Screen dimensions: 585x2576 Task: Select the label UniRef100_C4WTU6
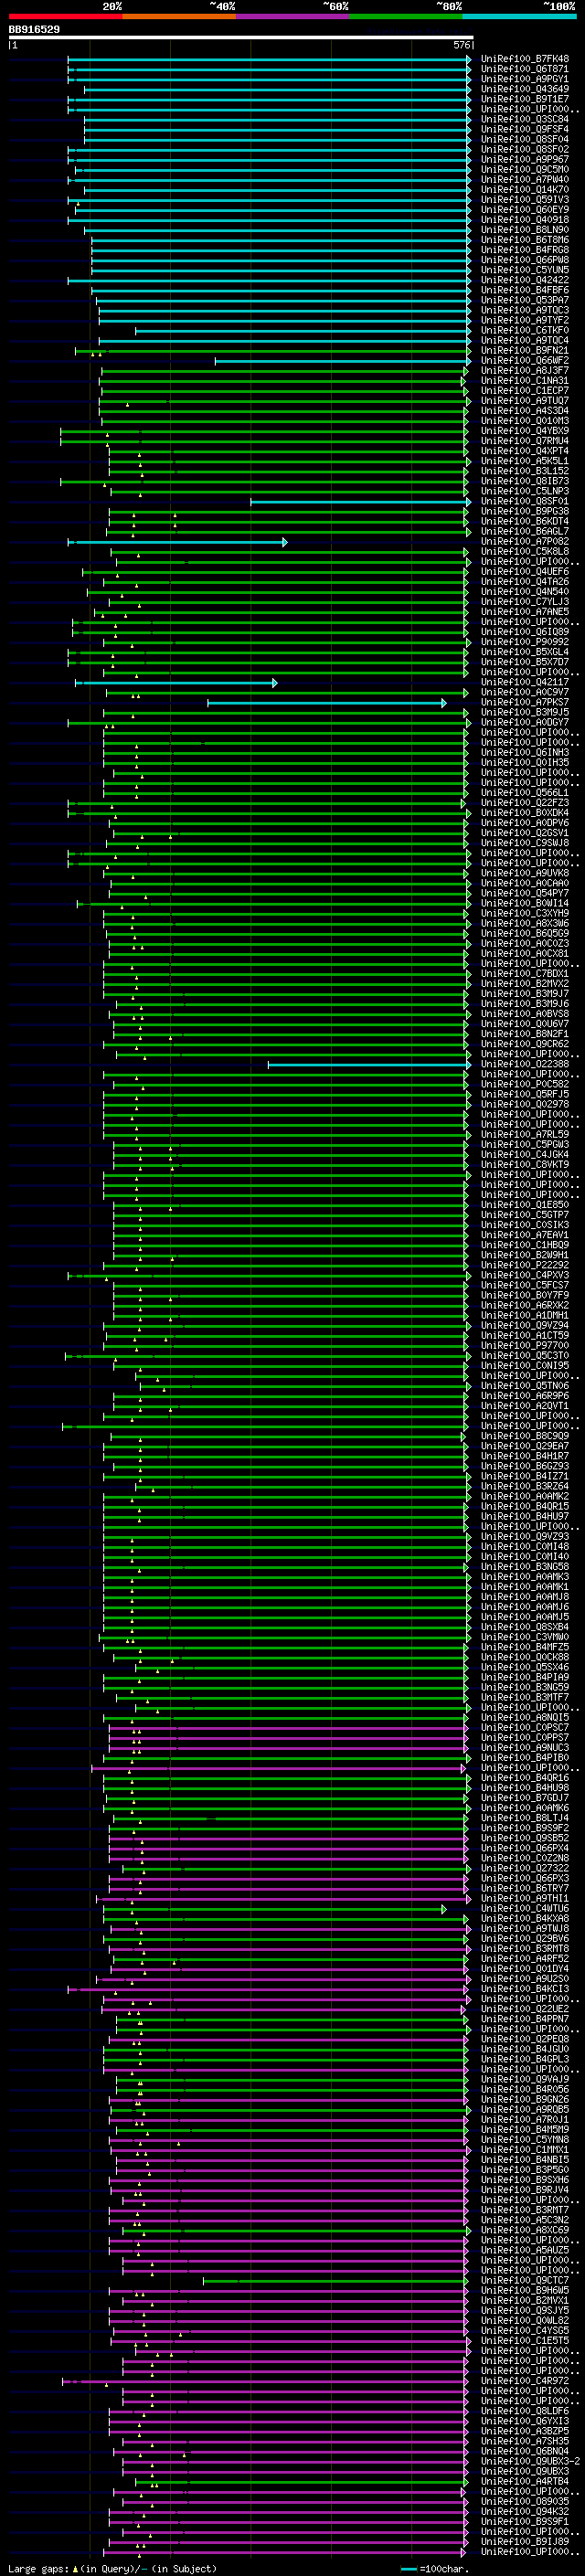(525, 1908)
